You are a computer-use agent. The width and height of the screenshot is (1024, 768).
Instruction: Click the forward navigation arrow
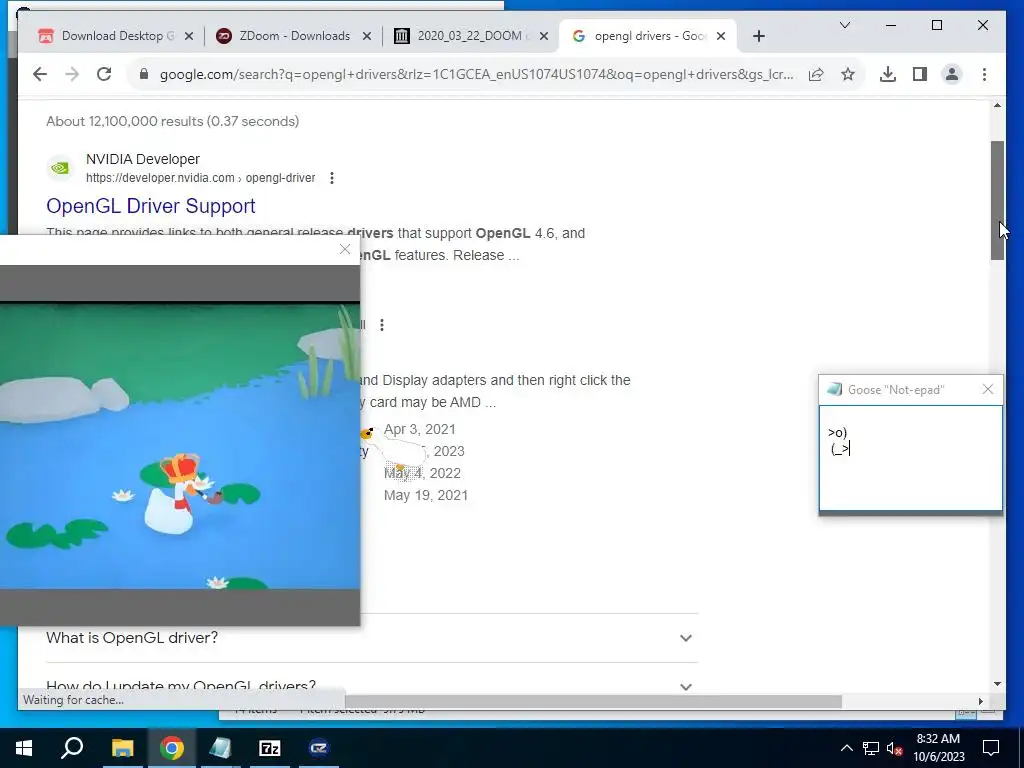pos(72,74)
